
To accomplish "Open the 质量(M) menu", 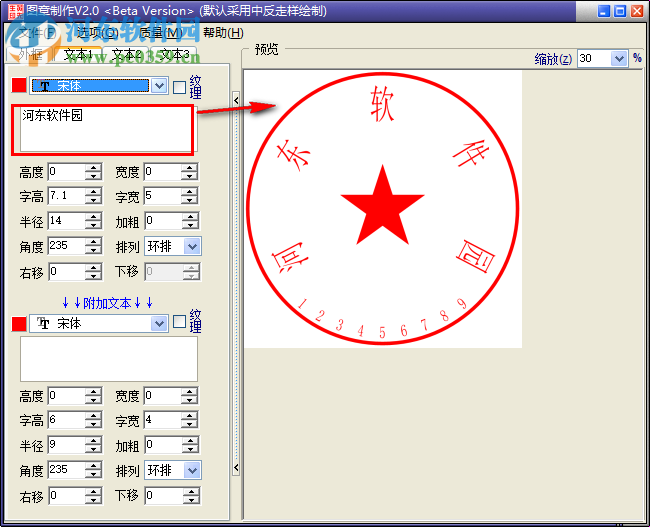I will click(x=161, y=33).
